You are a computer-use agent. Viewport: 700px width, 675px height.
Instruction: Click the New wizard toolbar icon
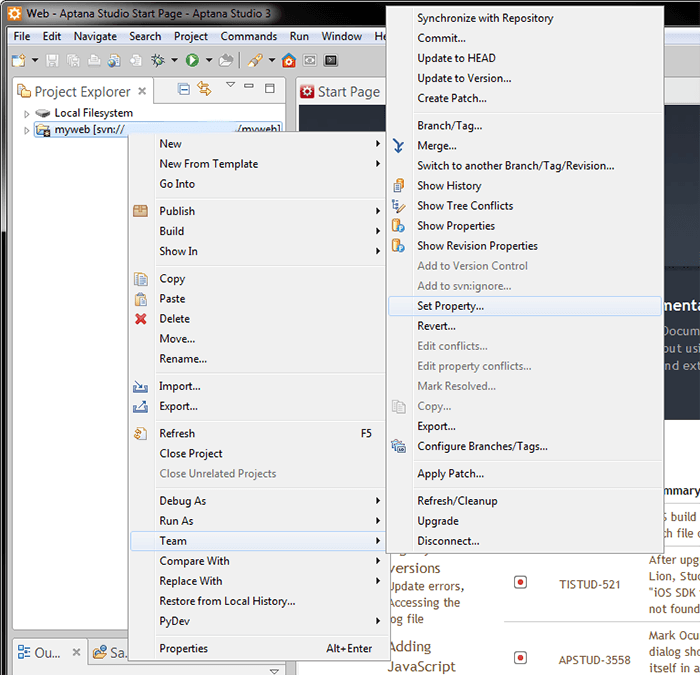[x=19, y=60]
